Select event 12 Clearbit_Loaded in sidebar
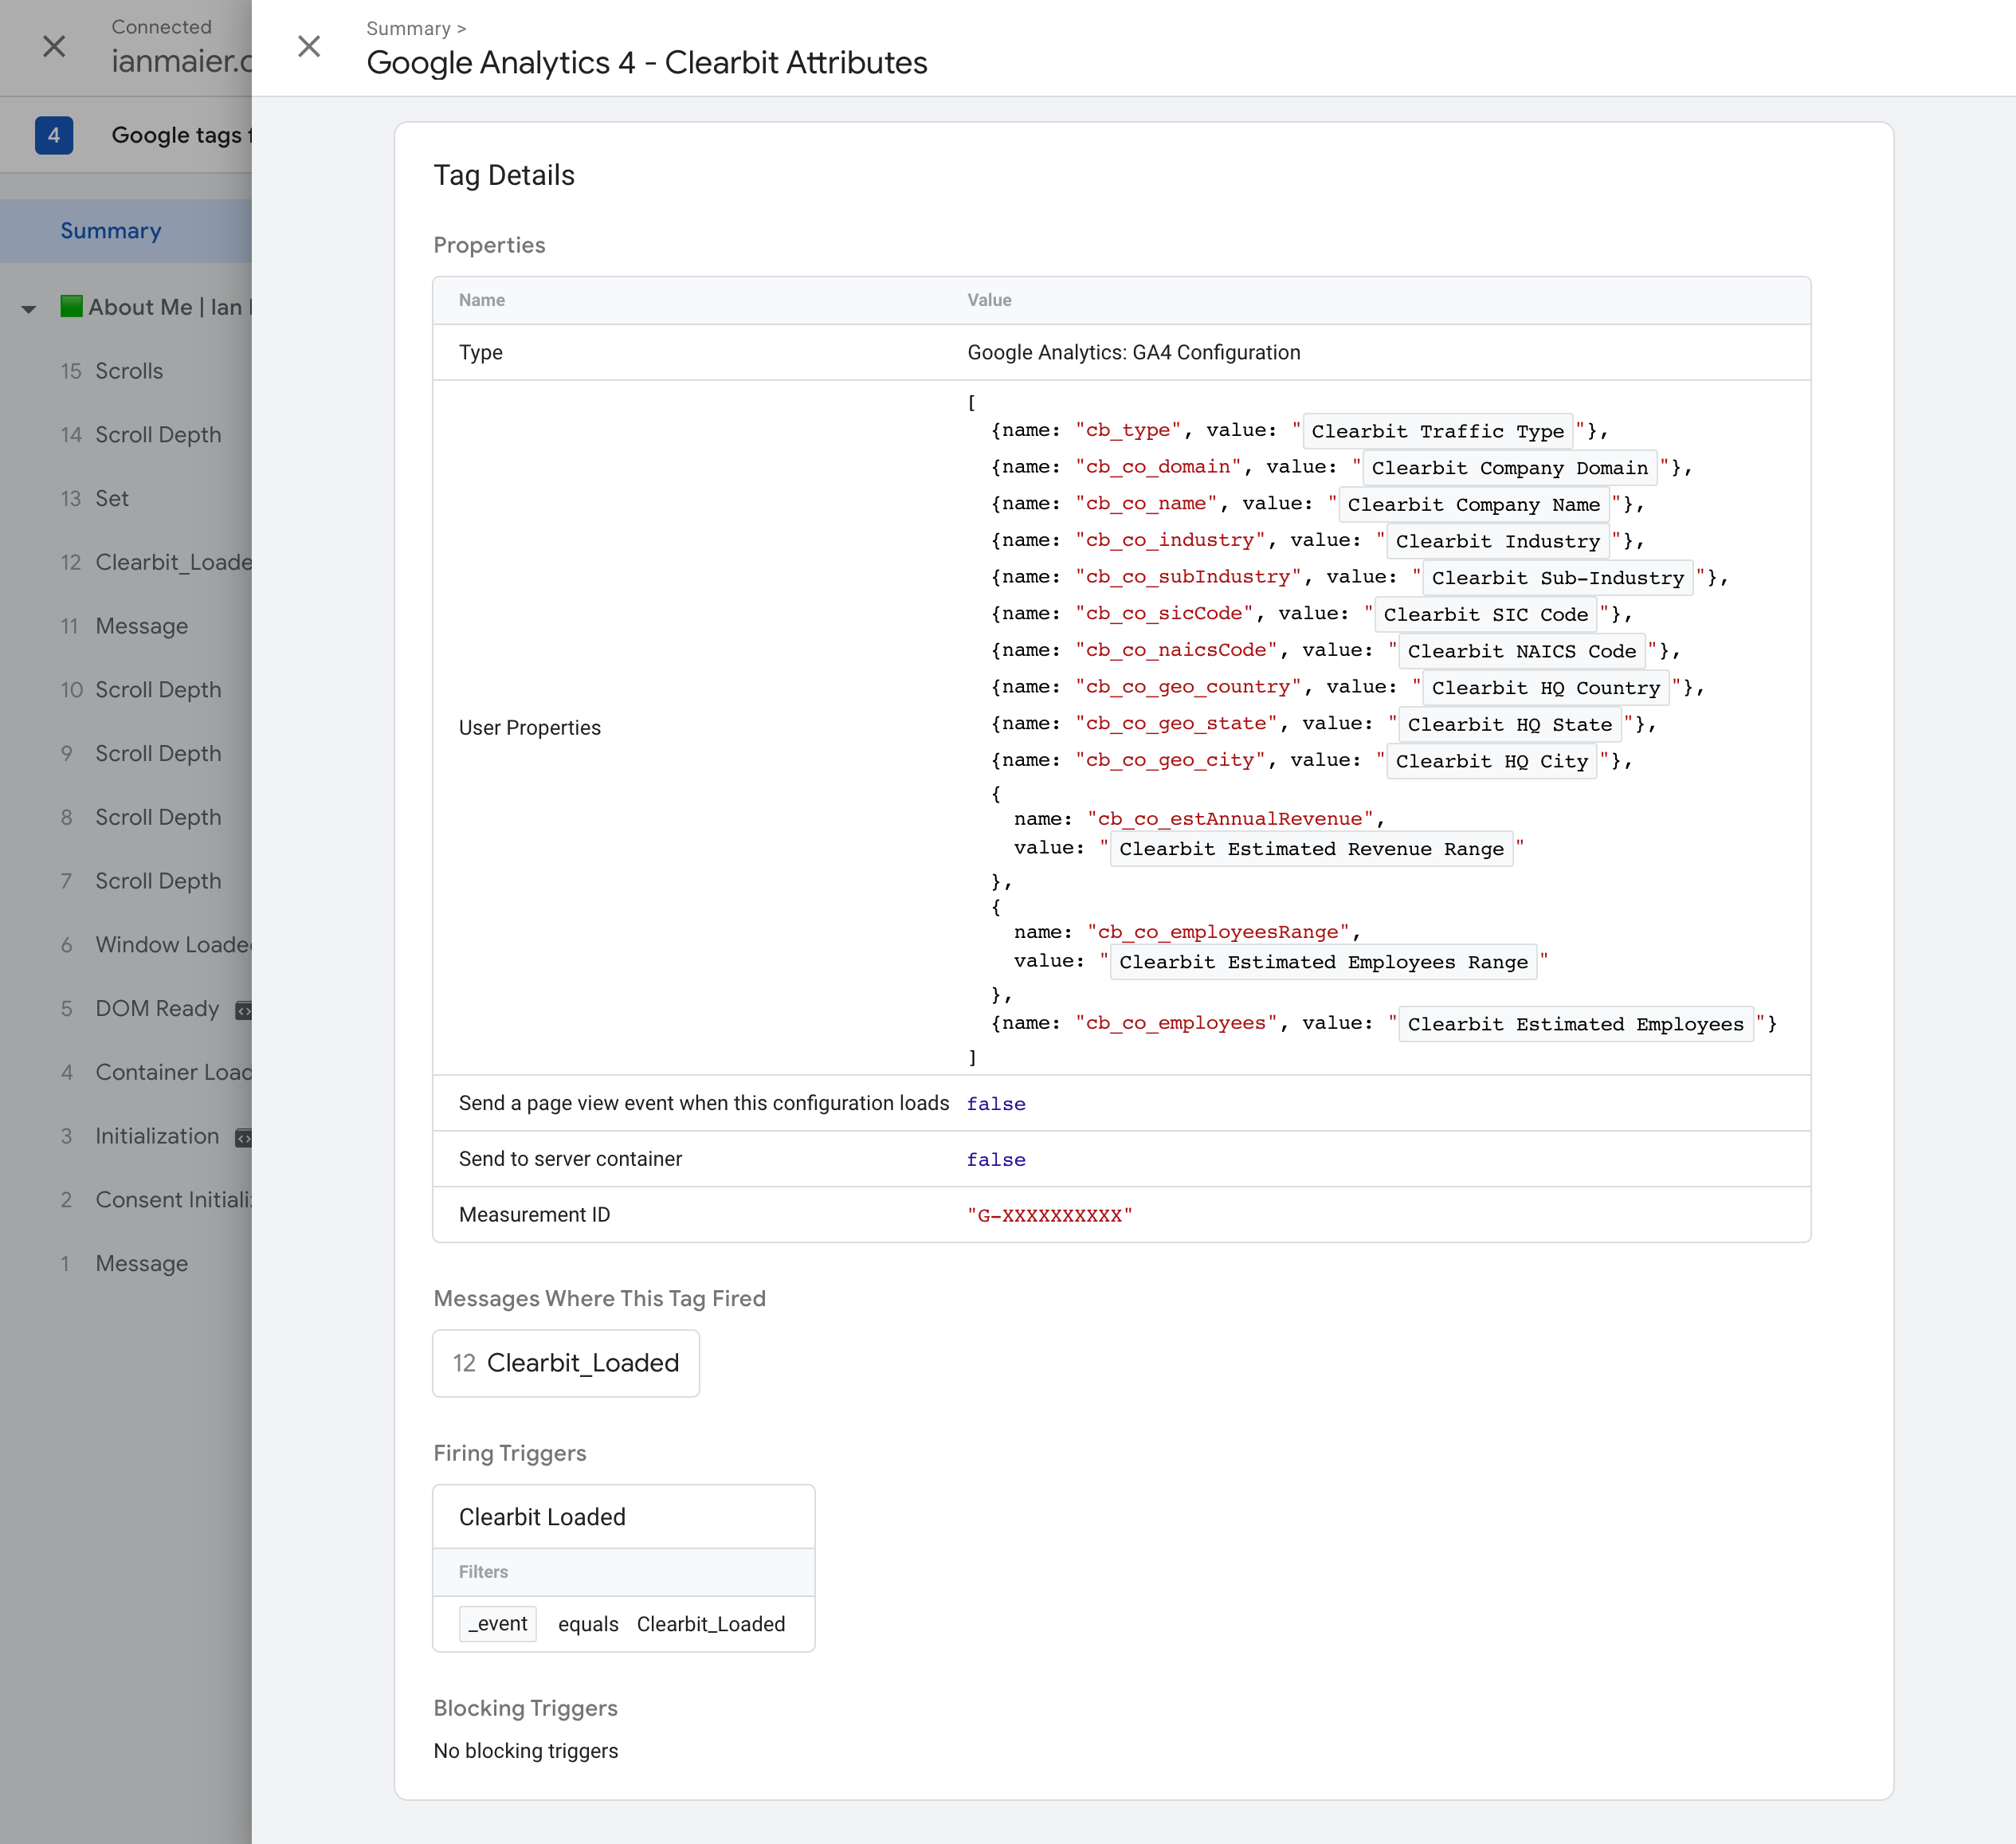 point(126,562)
